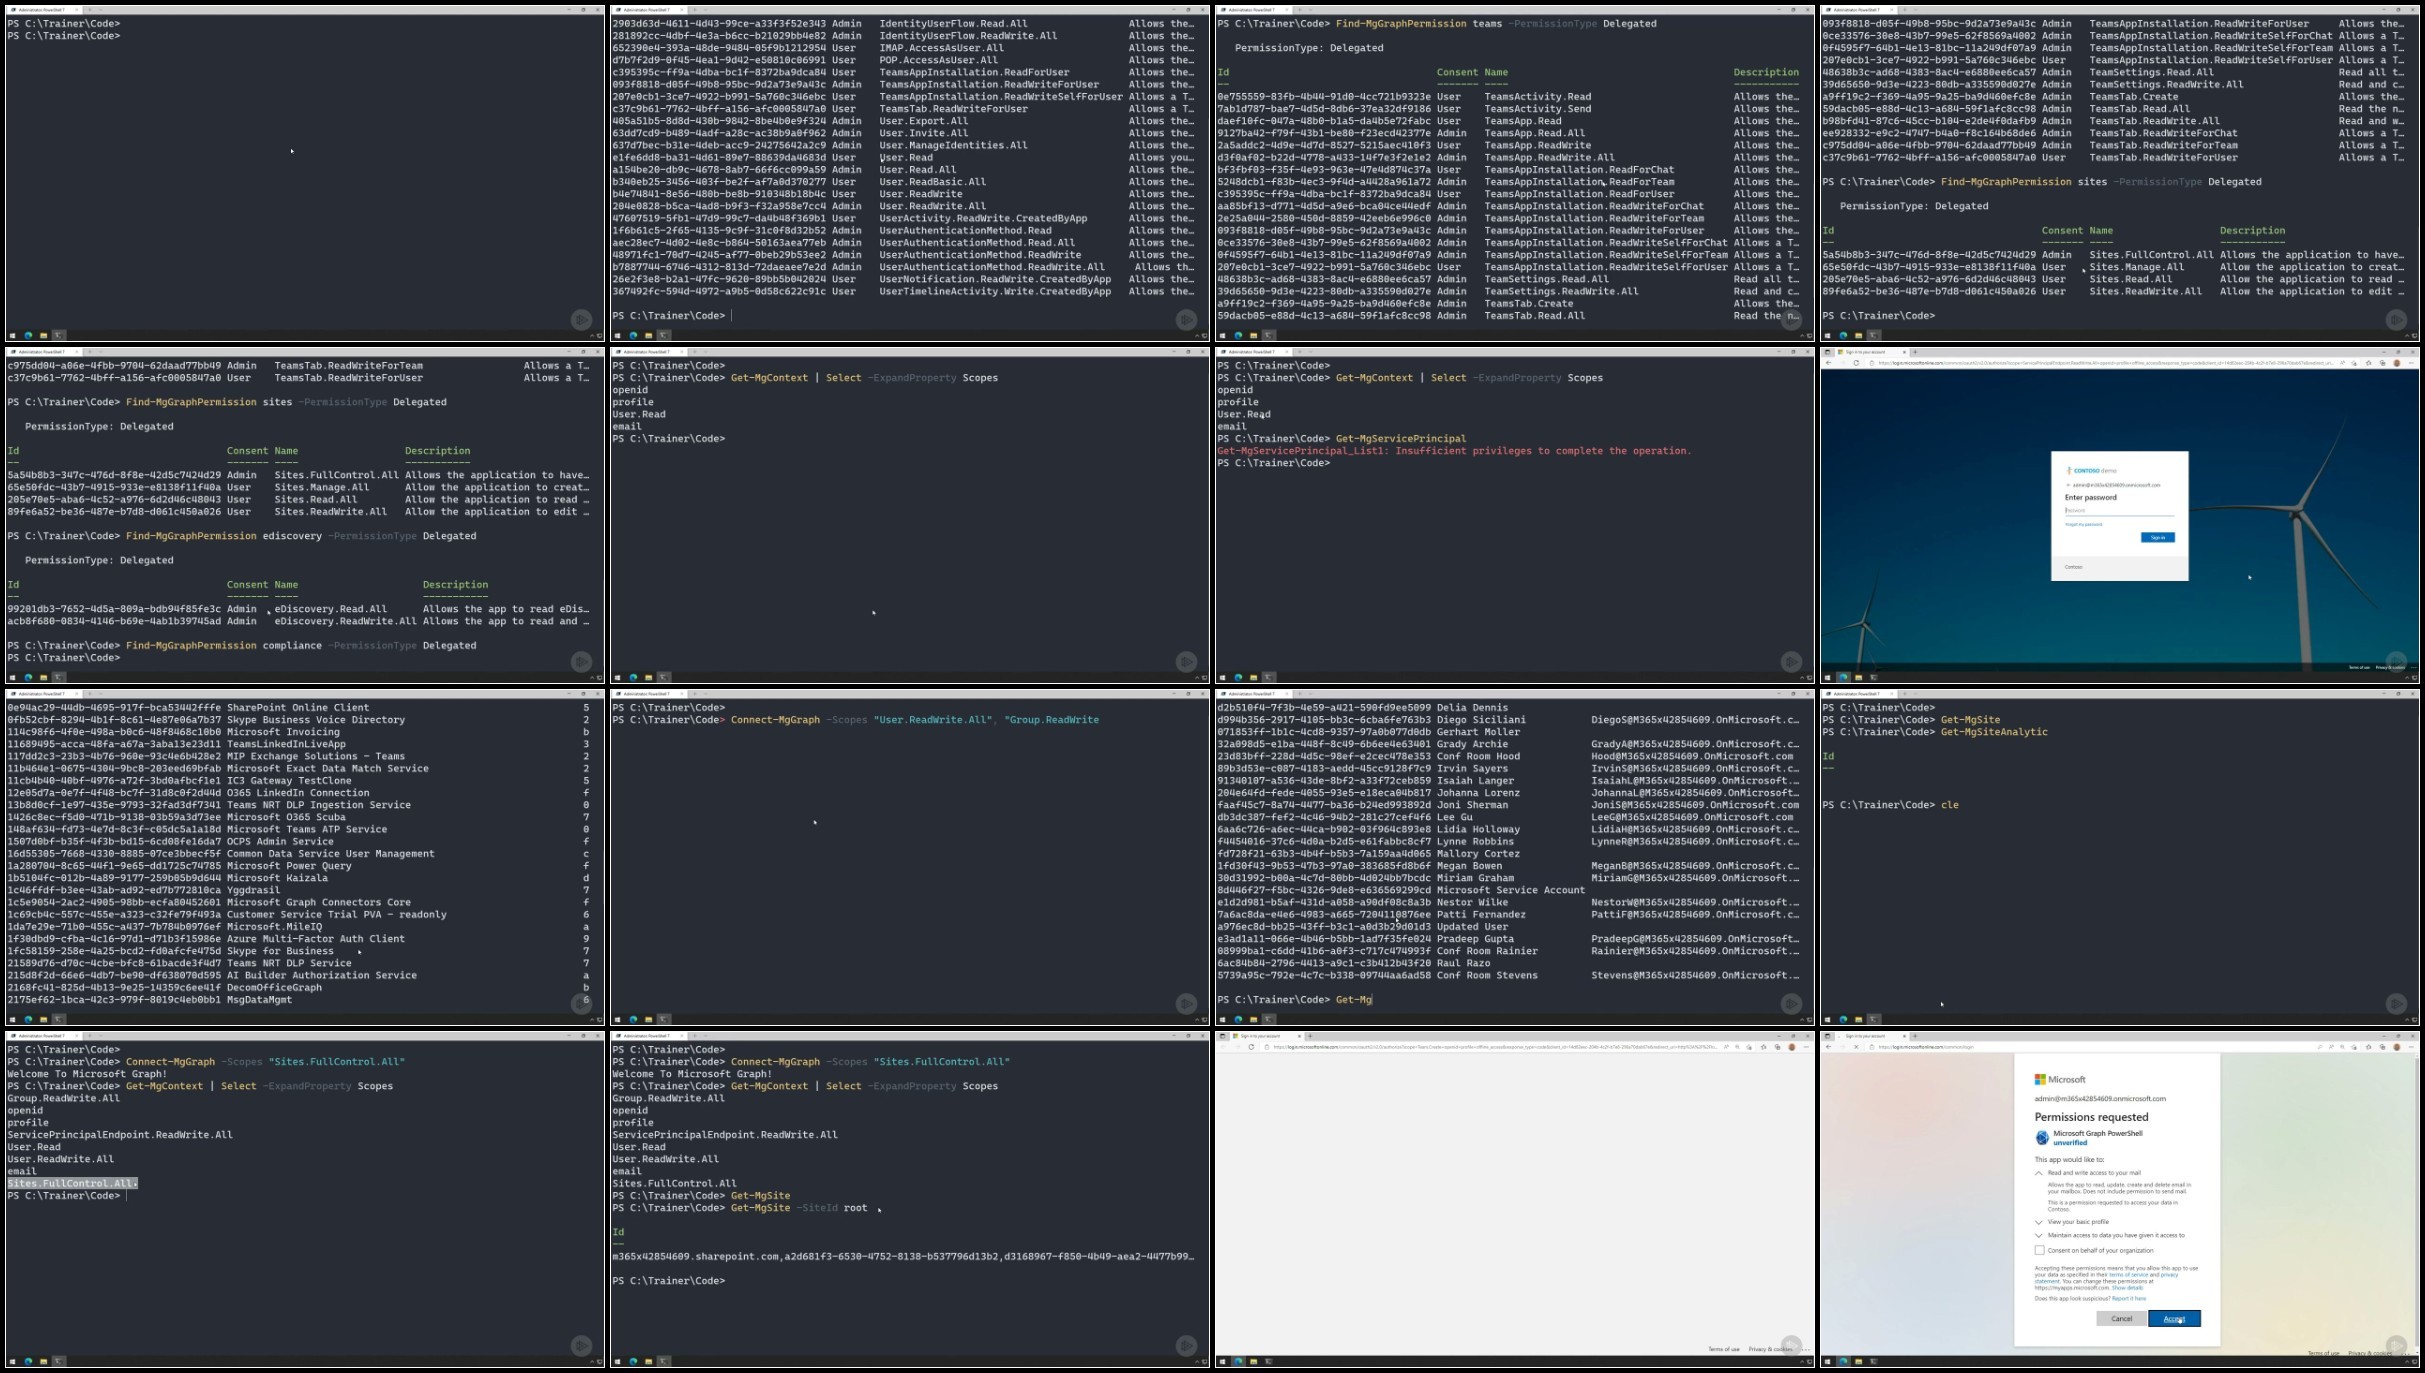Screen dimensions: 2425x1373
Task: Click Refresh icon in the Enter password browser frame
Action: pos(1856,363)
